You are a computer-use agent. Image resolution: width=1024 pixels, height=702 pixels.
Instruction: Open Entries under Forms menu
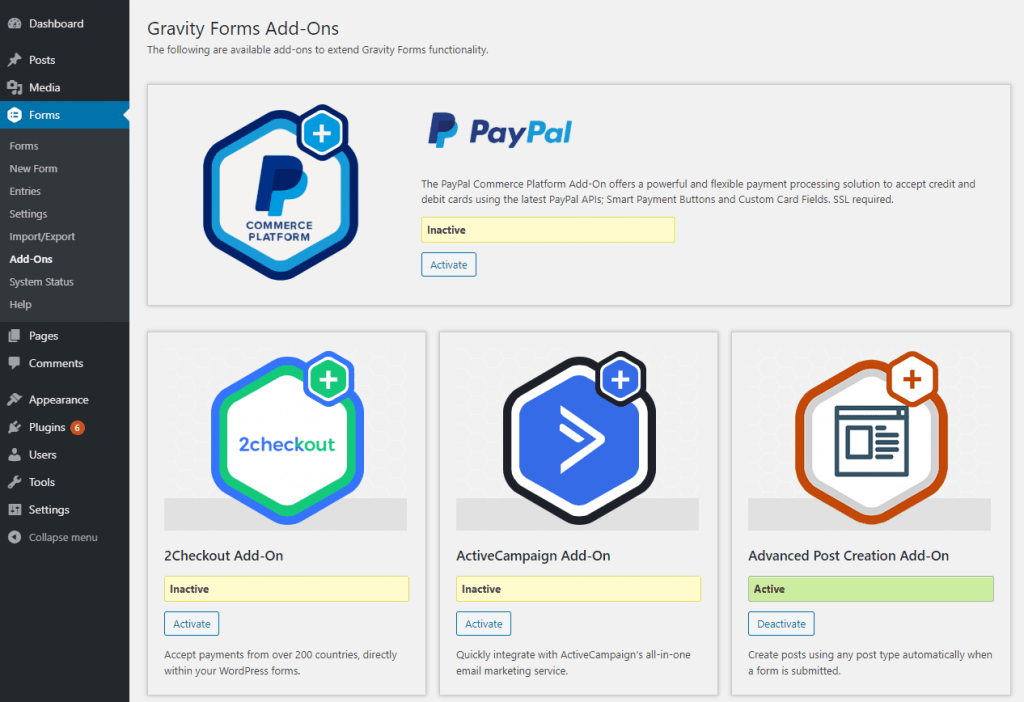[25, 191]
